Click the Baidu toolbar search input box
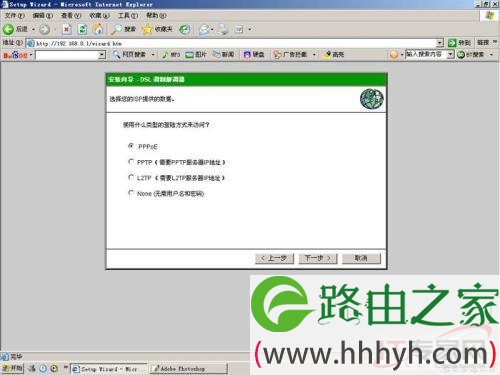This screenshot has height=375, width=500. click(70, 55)
